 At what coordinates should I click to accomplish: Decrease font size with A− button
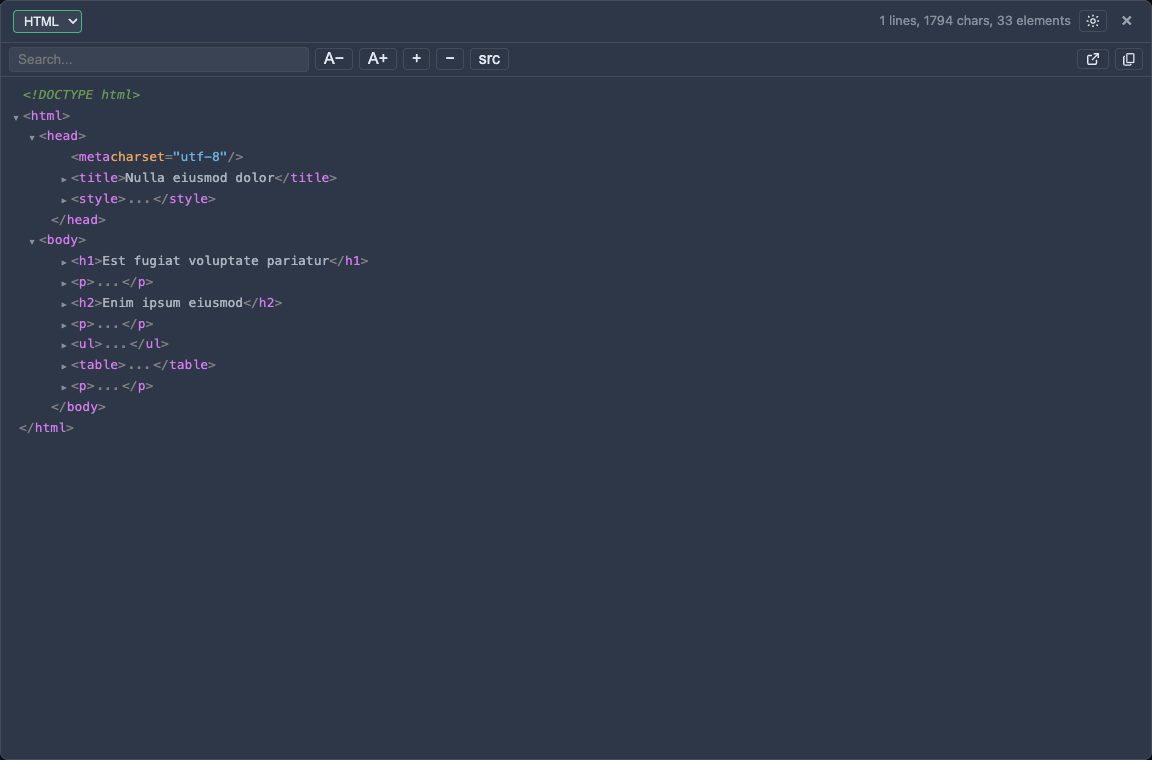334,59
